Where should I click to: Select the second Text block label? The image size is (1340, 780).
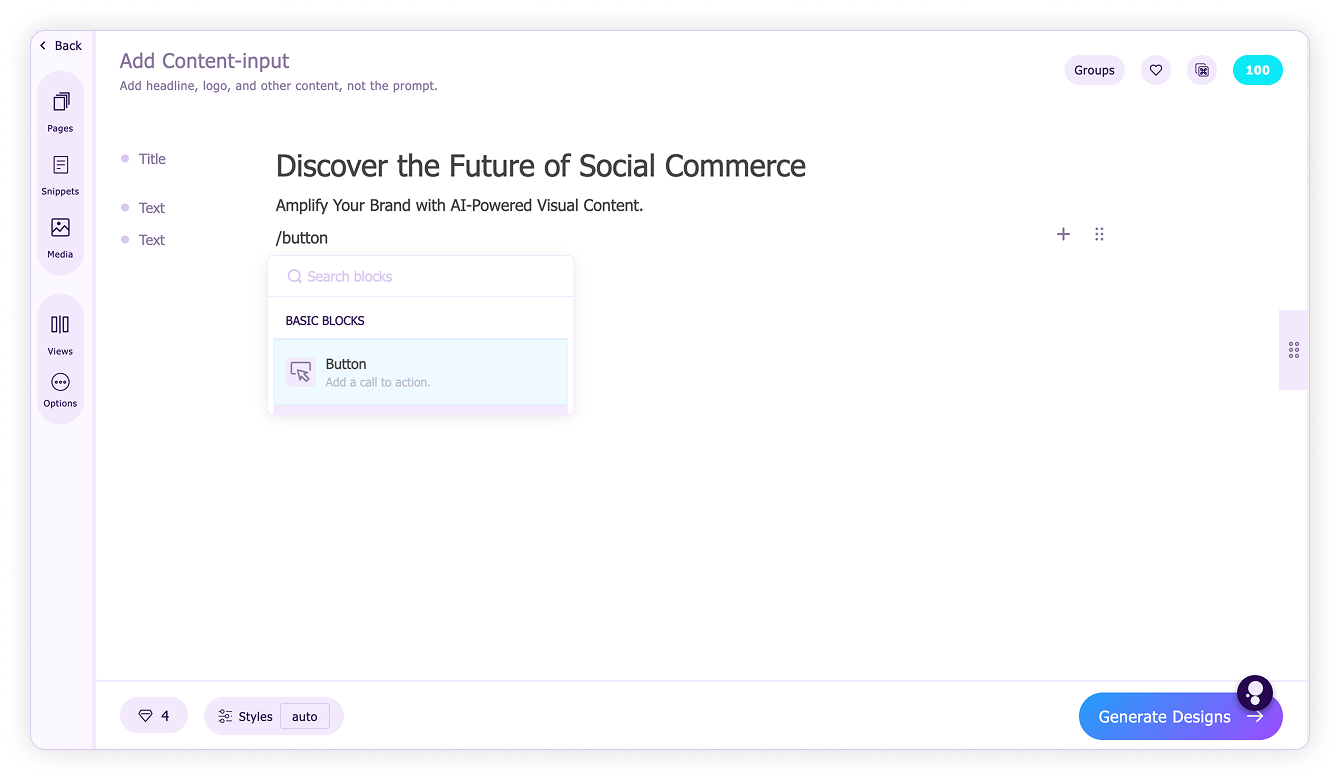coord(152,240)
